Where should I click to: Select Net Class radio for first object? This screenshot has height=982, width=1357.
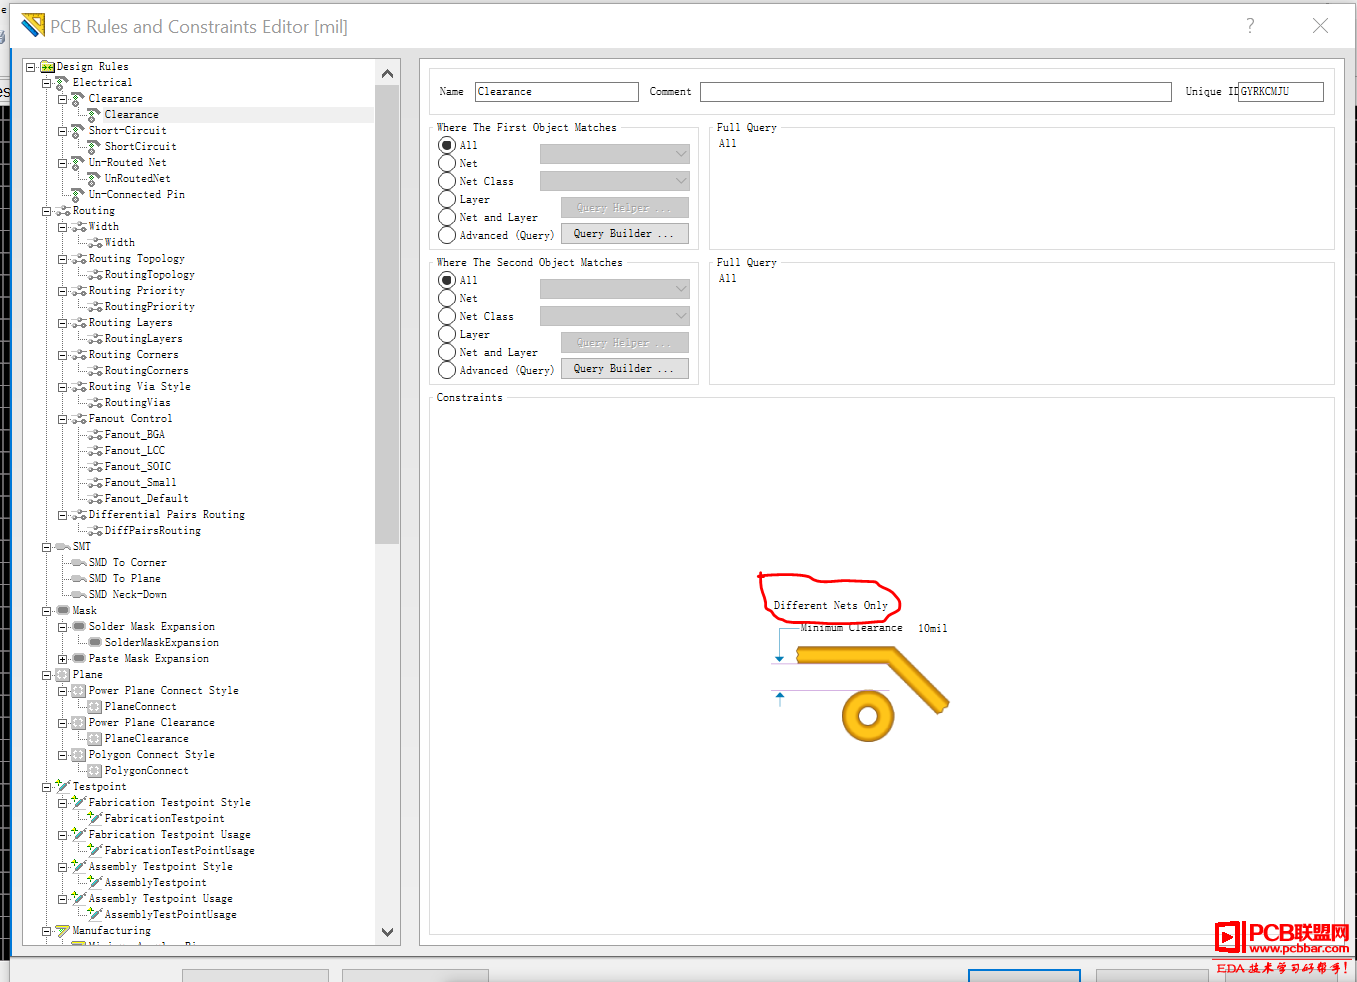click(x=447, y=181)
